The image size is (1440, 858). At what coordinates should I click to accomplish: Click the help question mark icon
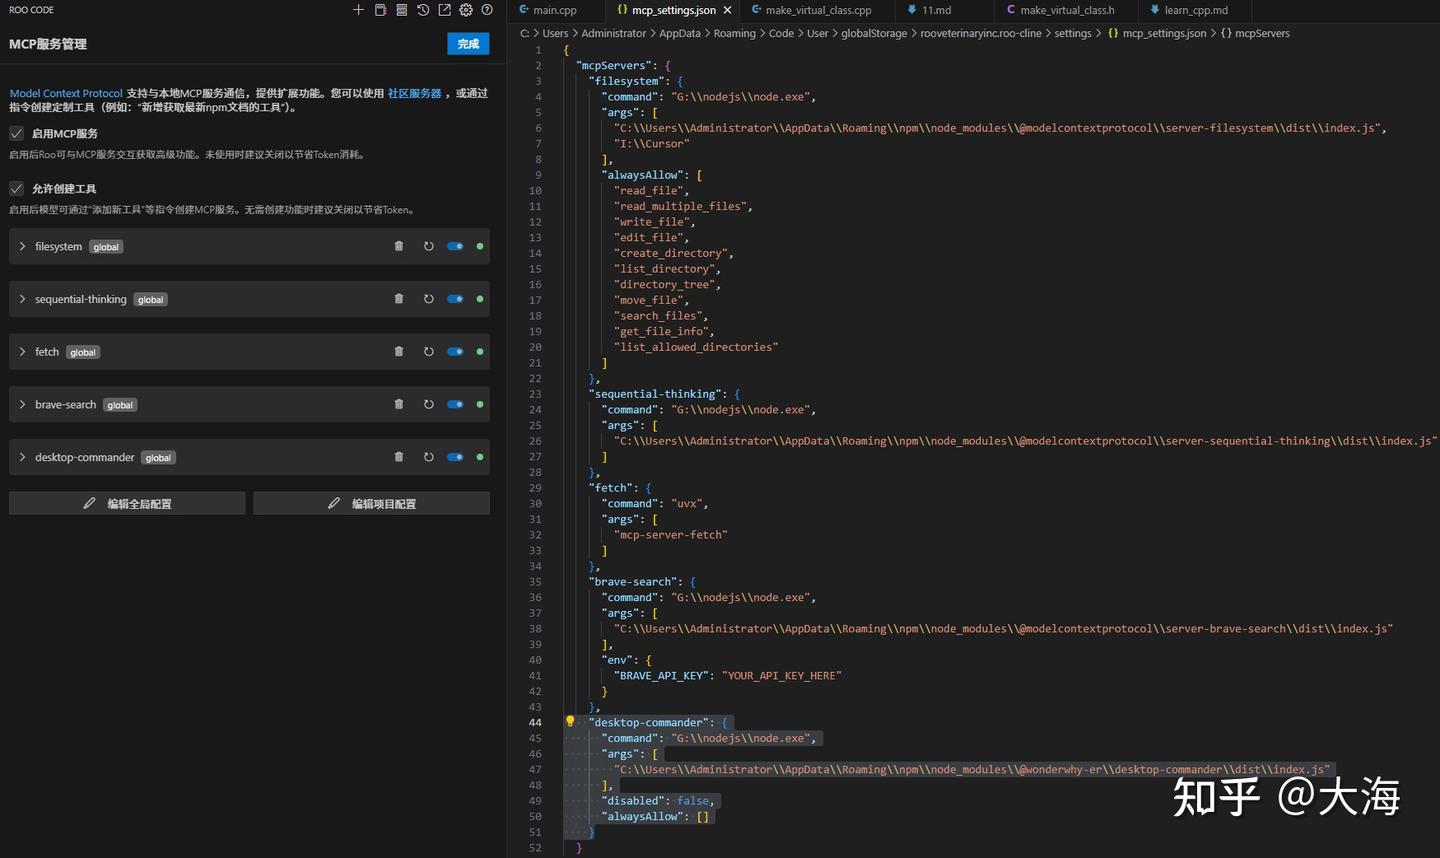487,10
